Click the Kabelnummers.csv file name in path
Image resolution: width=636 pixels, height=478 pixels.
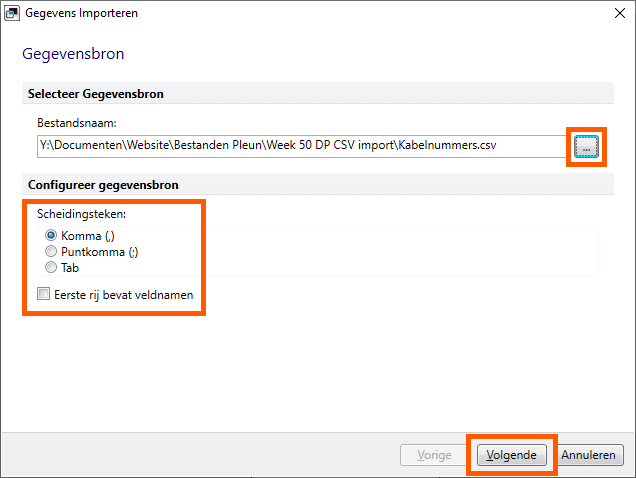[447, 145]
